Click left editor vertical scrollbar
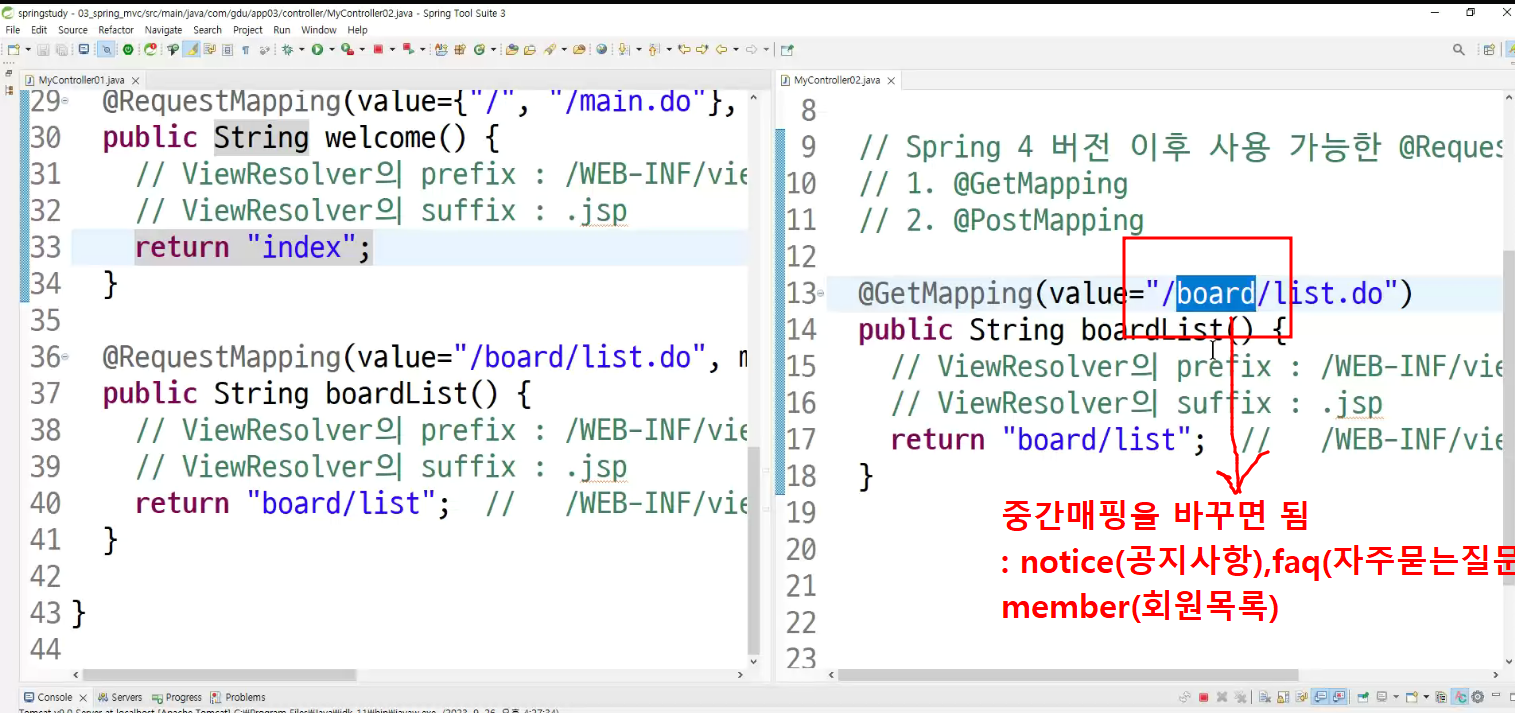This screenshot has width=1515, height=713. click(755, 548)
